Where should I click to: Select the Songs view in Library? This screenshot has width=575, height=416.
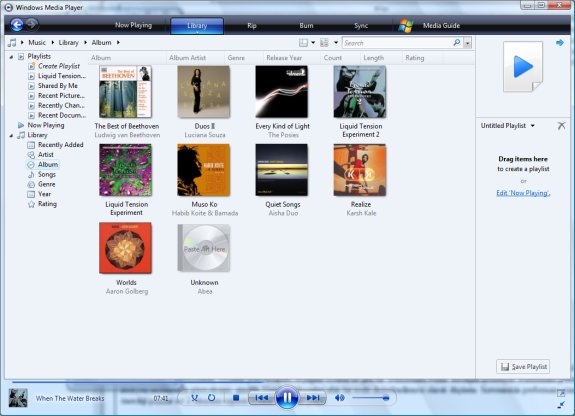(47, 175)
